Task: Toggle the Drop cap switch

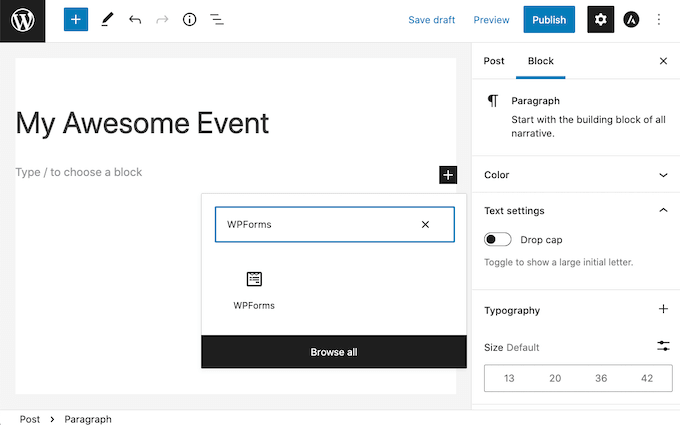Action: click(497, 239)
